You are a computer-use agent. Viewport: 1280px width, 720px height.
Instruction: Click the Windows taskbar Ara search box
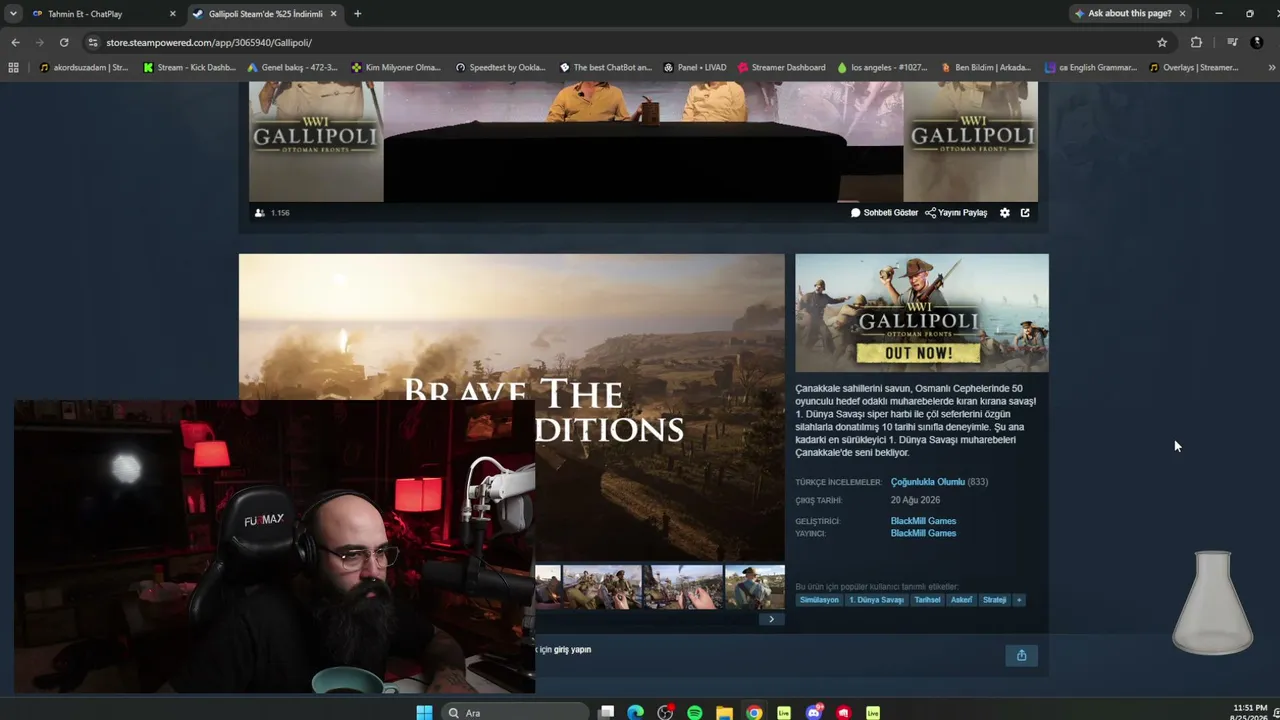515,713
